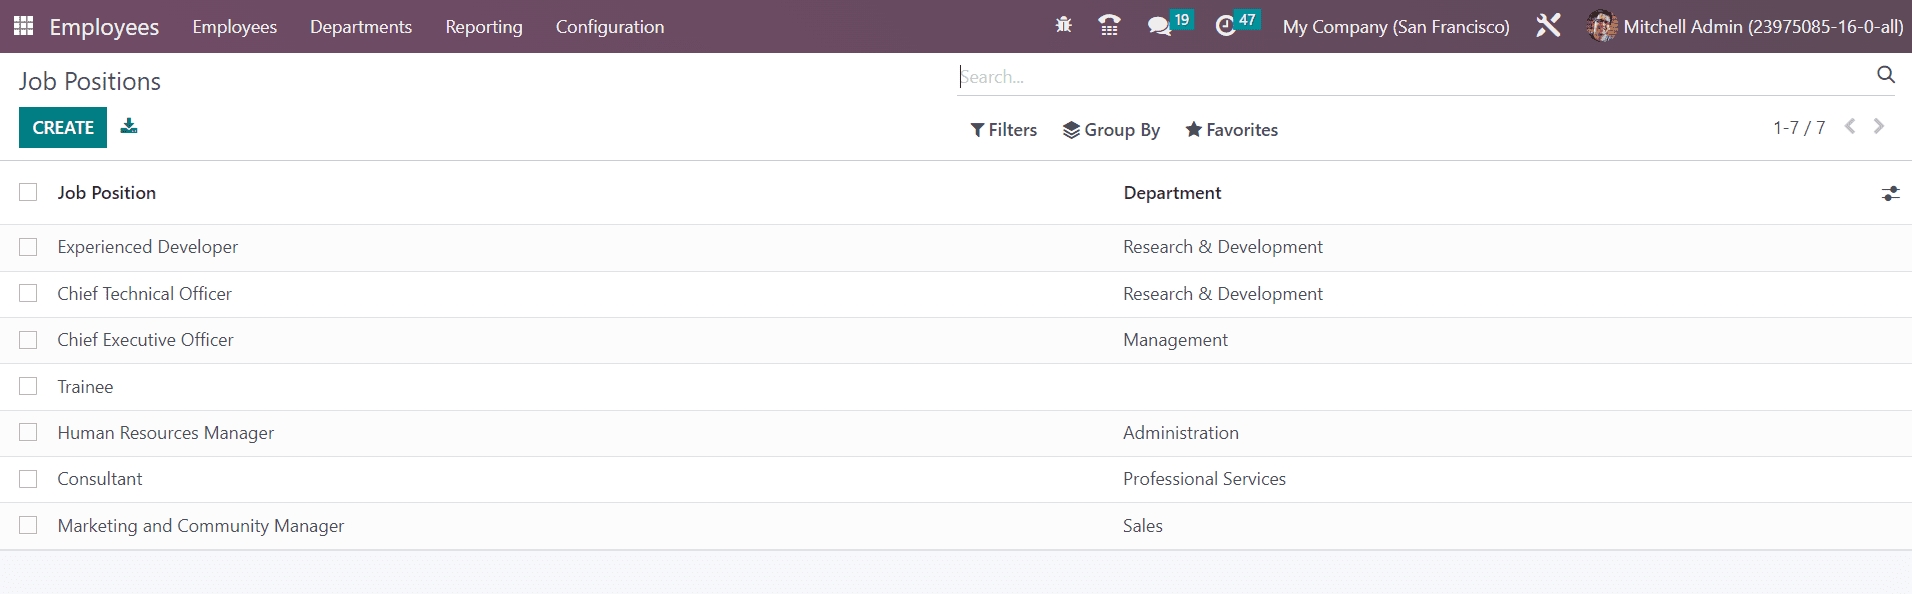This screenshot has height=594, width=1912.
Task: Check the Consultant row checkbox
Action: tap(28, 479)
